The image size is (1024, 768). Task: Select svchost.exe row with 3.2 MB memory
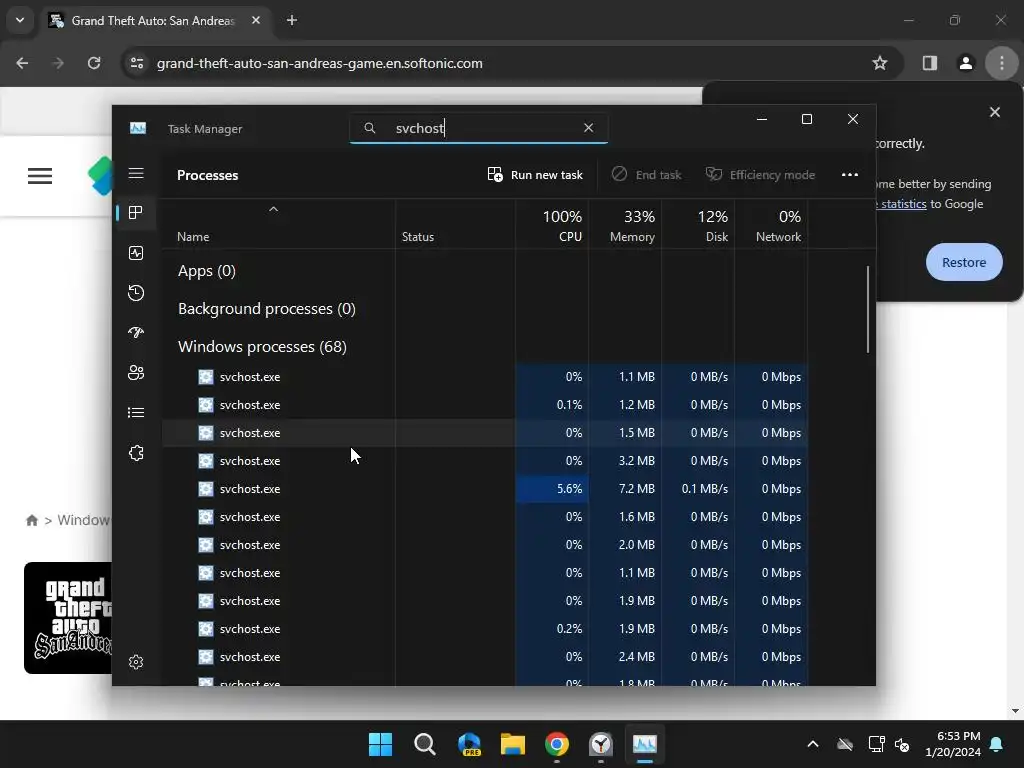coord(485,461)
